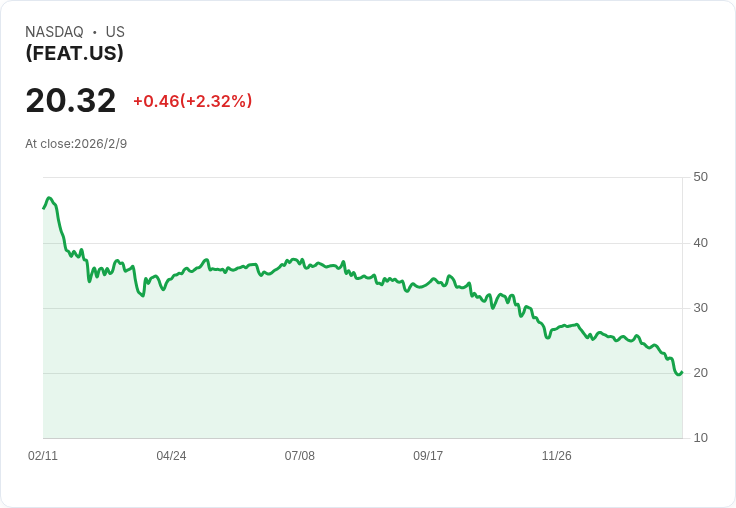Select the 07/08 x-axis date label

pyautogui.click(x=299, y=456)
